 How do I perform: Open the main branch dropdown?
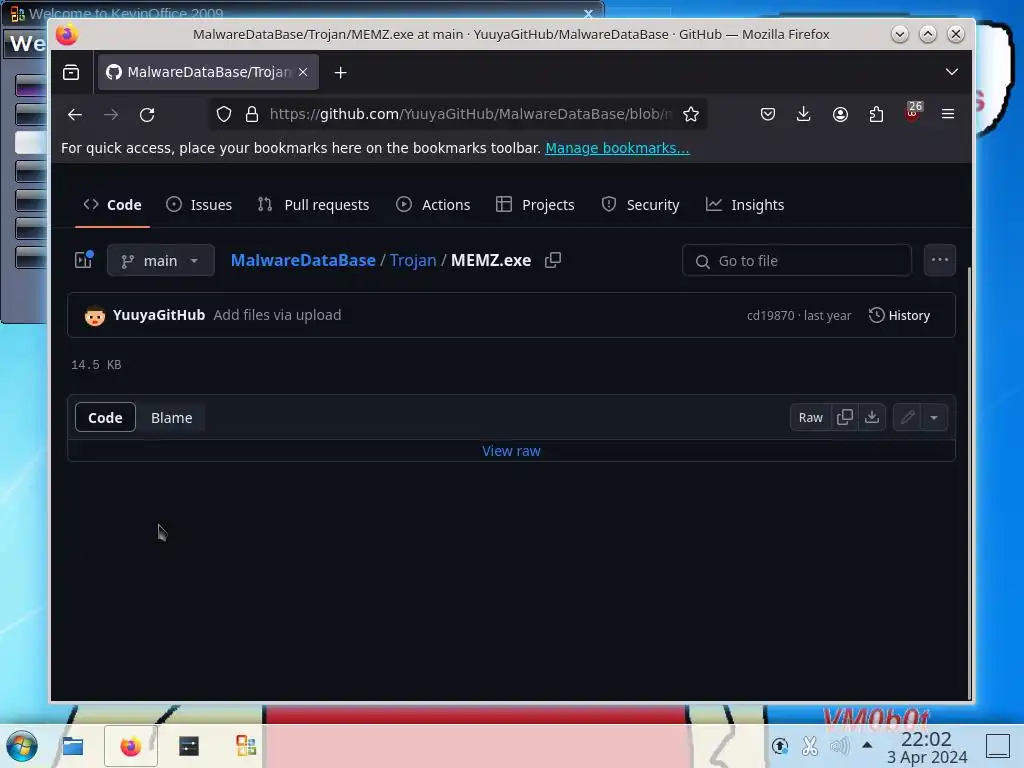(x=161, y=261)
